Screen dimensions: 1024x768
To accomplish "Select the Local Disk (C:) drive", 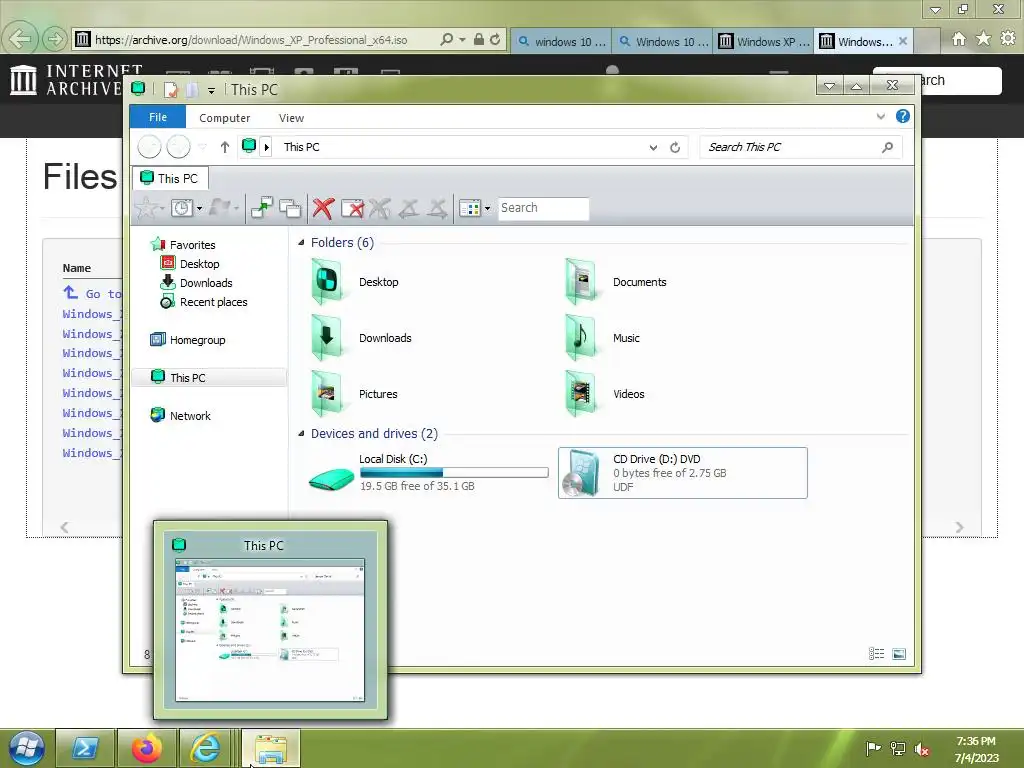I will [428, 473].
